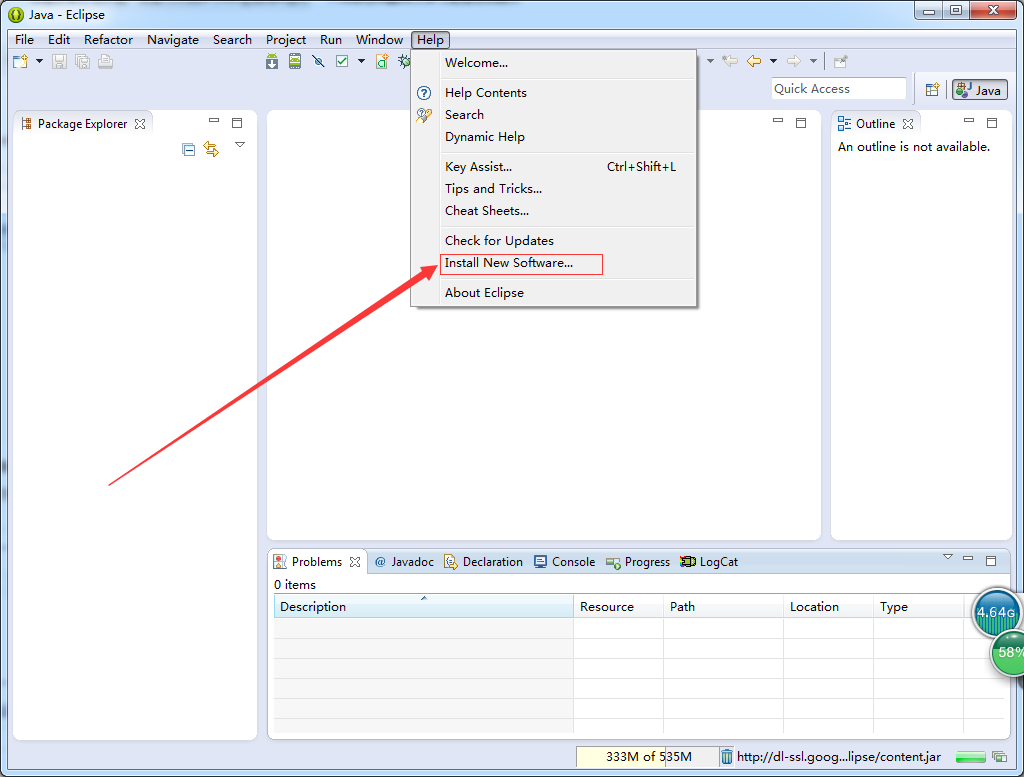This screenshot has width=1024, height=777.
Task: Minimize the editor area
Action: coord(778,121)
